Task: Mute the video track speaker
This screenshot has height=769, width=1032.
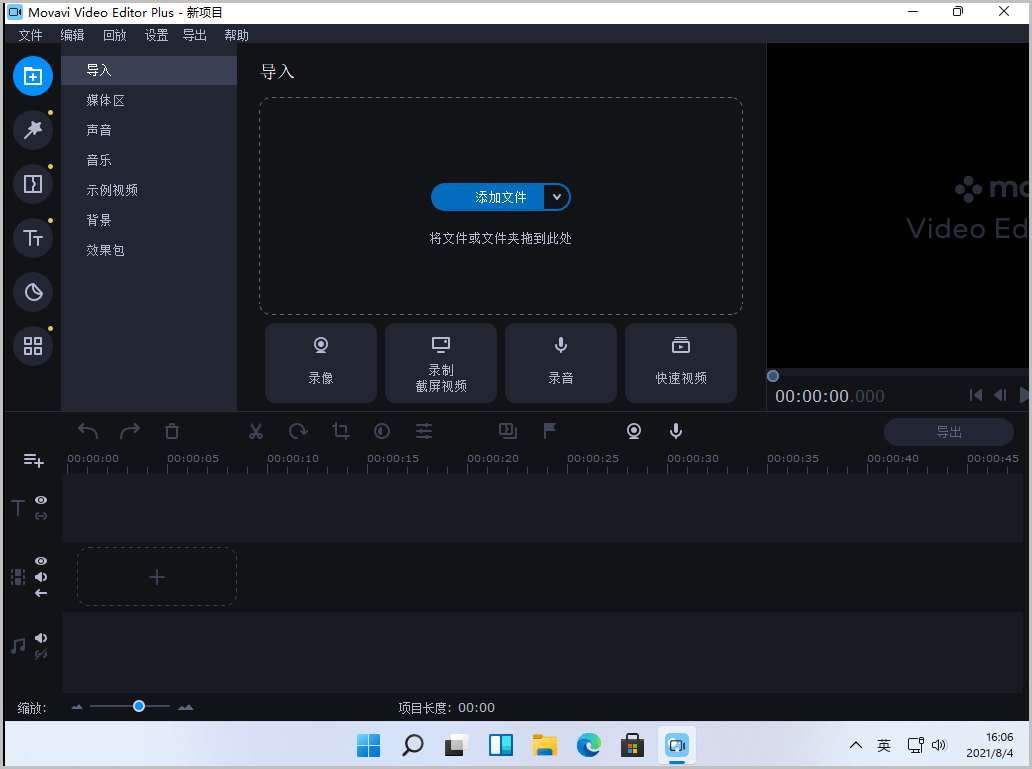Action: coord(41,577)
